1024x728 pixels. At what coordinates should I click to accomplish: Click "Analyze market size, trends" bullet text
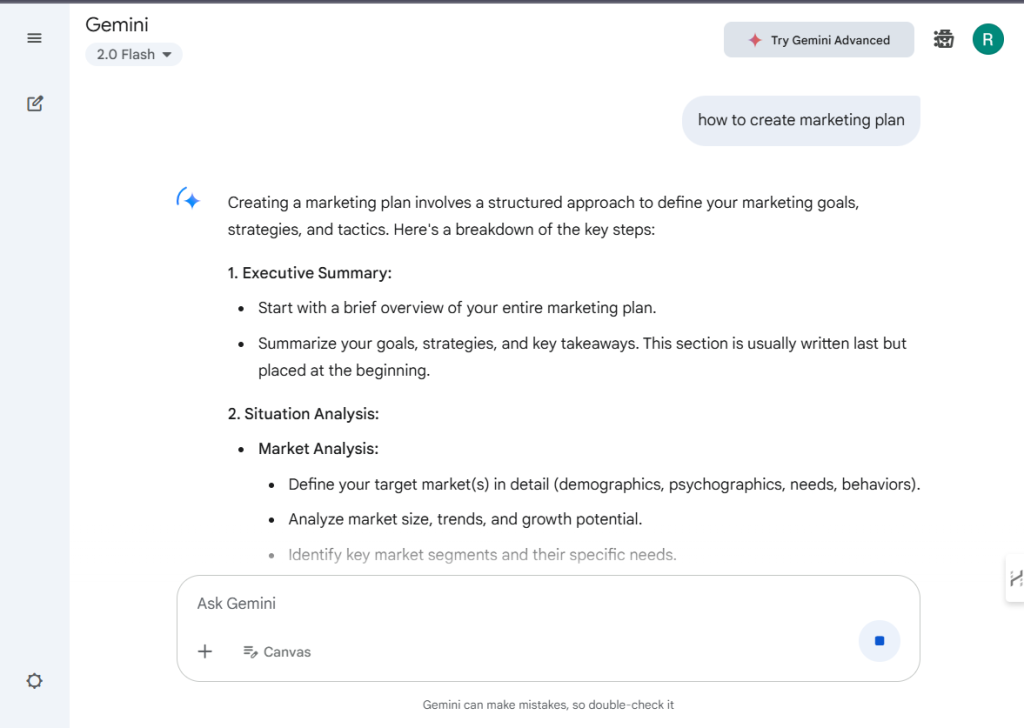(x=465, y=519)
